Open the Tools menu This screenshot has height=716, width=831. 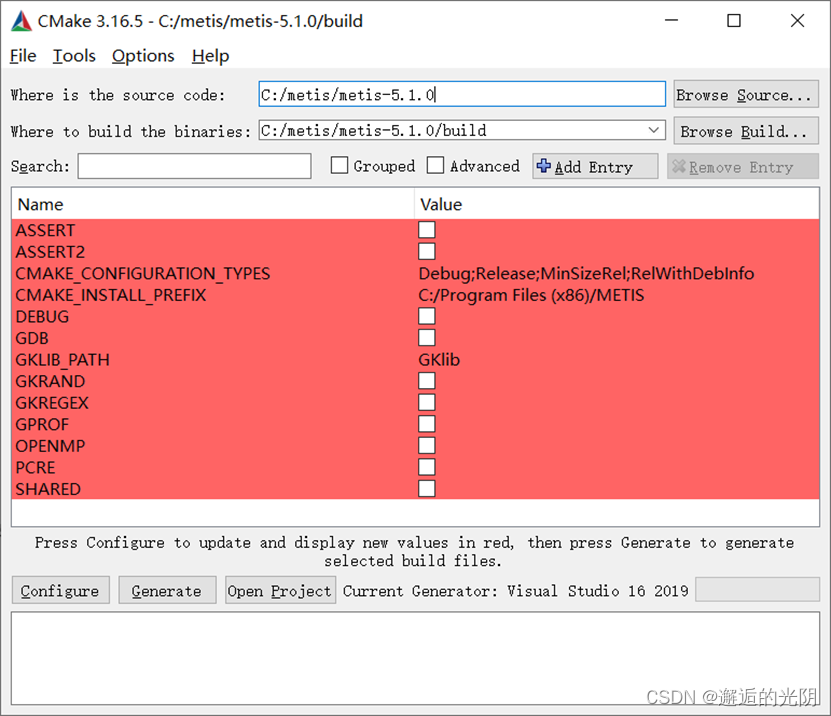(73, 56)
